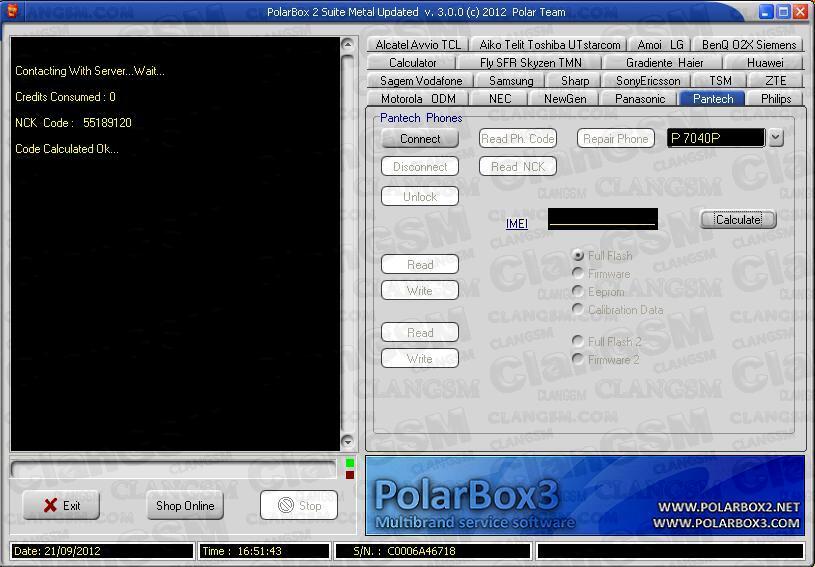Image resolution: width=815 pixels, height=567 pixels.
Task: Click the Contacting With Server...Wait... line
Action: [90, 71]
